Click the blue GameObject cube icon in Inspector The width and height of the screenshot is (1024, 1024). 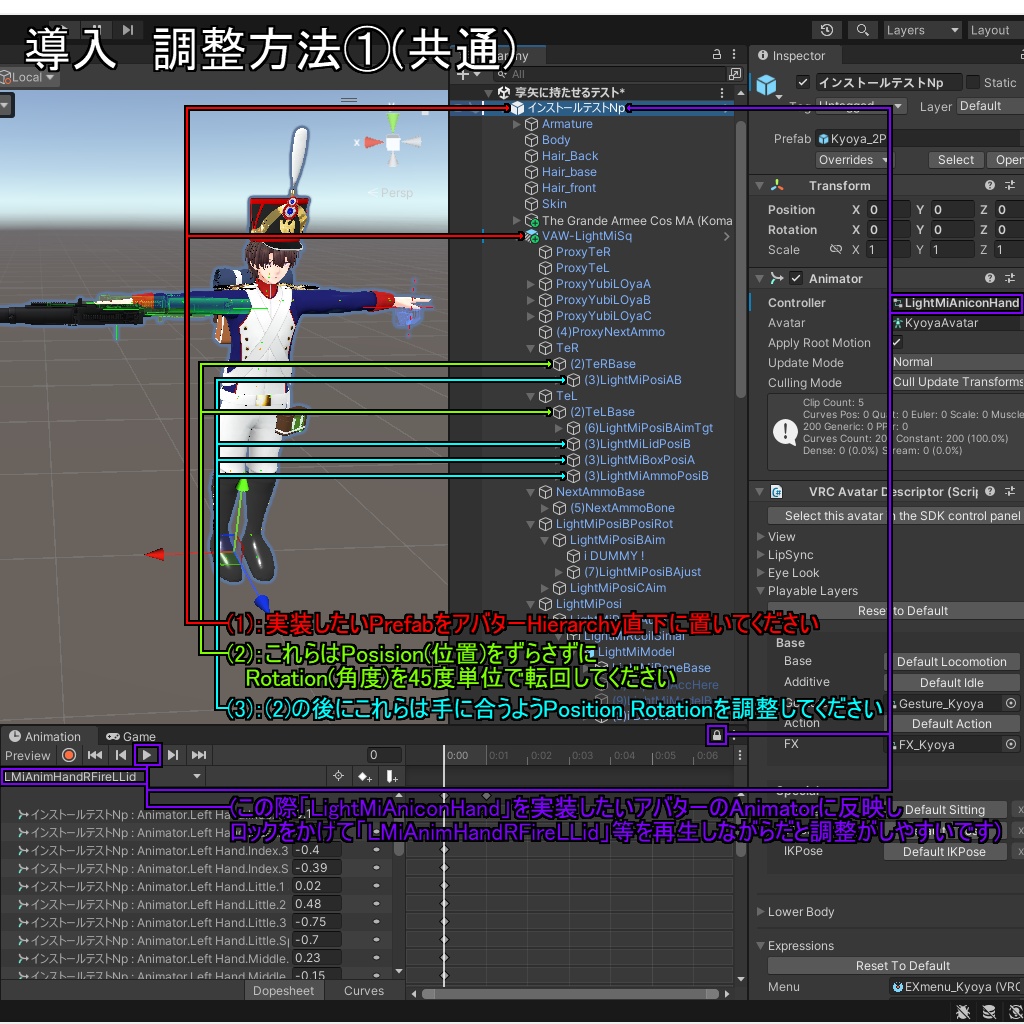pyautogui.click(x=767, y=85)
